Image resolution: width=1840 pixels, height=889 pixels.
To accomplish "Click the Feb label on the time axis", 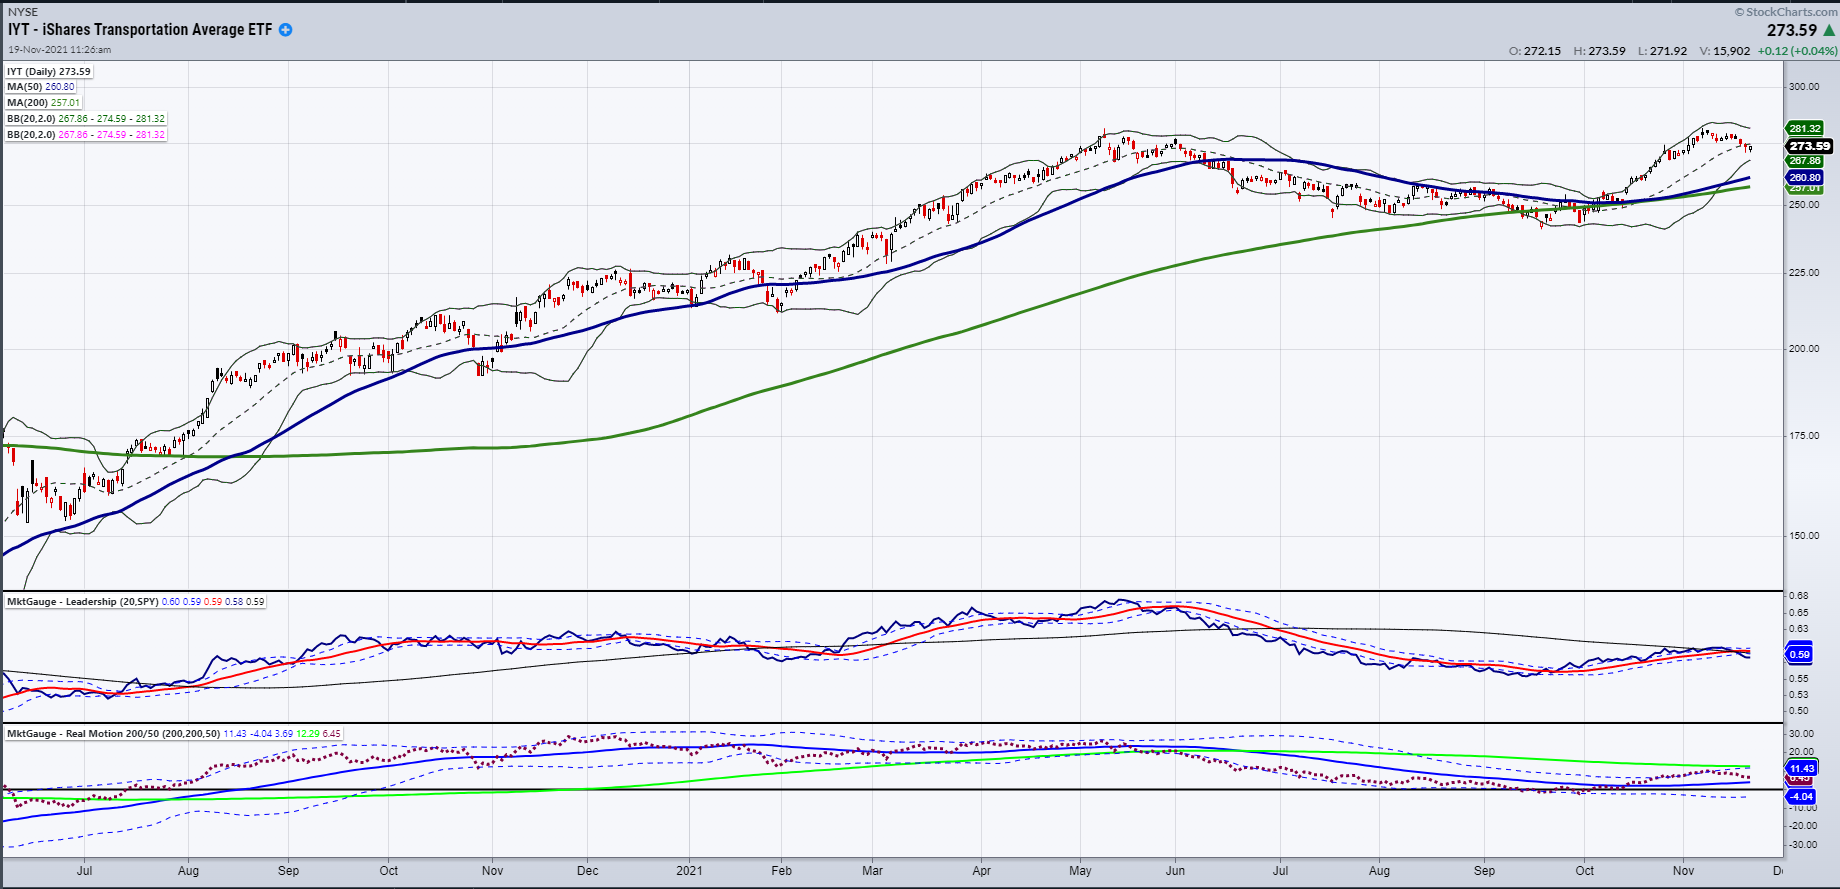I will (782, 871).
